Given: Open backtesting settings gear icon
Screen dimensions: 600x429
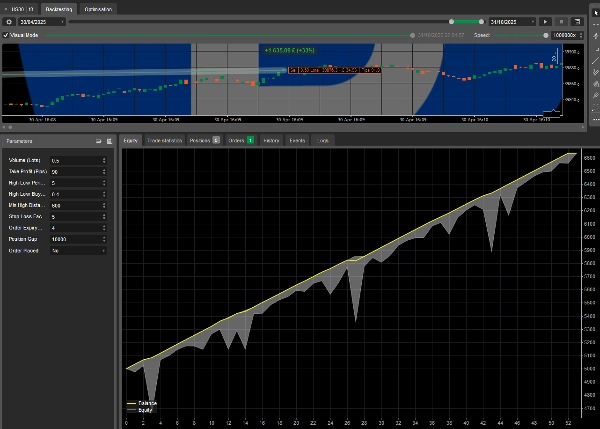Looking at the screenshot, I should (9, 21).
